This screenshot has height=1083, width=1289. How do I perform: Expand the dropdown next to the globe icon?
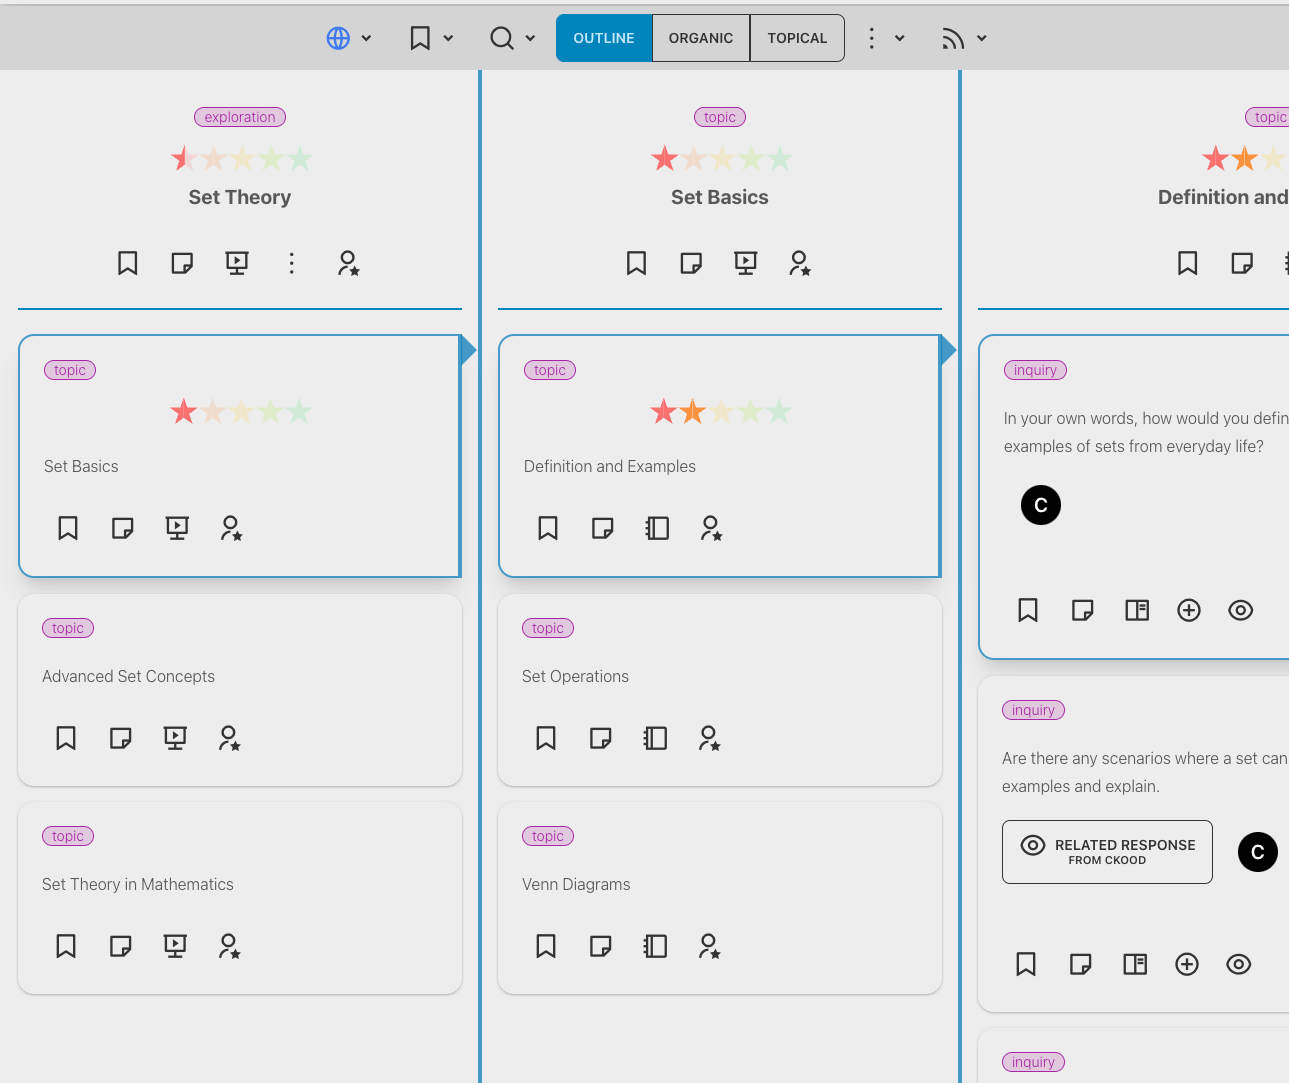(366, 38)
